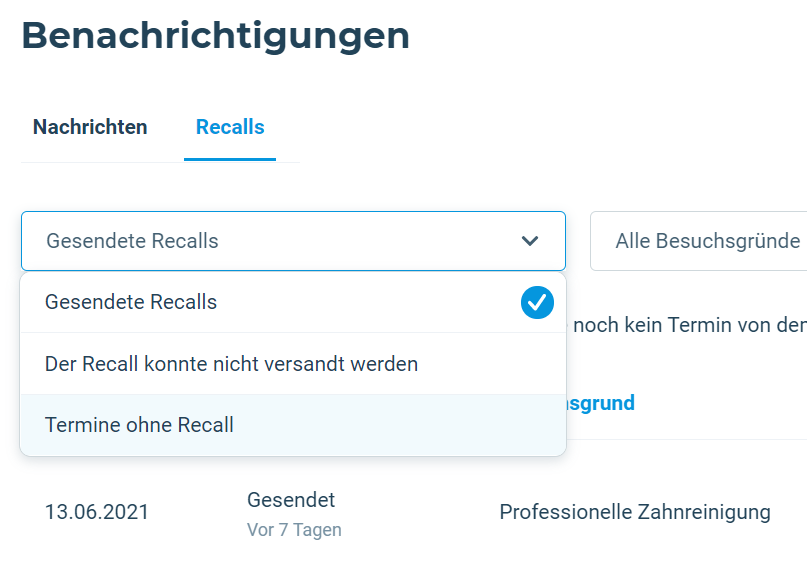Click the selected value text in recall filter
Image resolution: width=807 pixels, height=567 pixels.
(132, 241)
